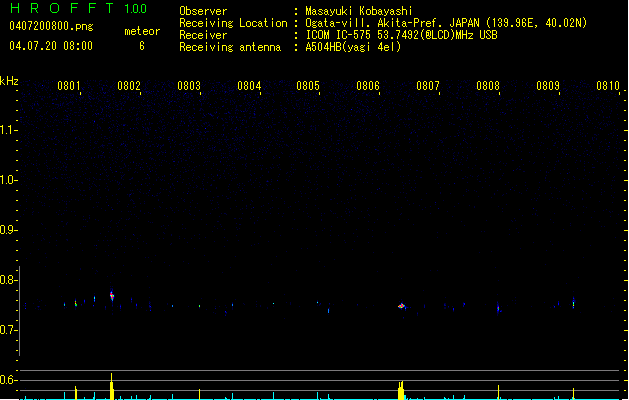This screenshot has height=400, width=629.
Task: Click the kHz axis unit label
Action: tap(9, 81)
